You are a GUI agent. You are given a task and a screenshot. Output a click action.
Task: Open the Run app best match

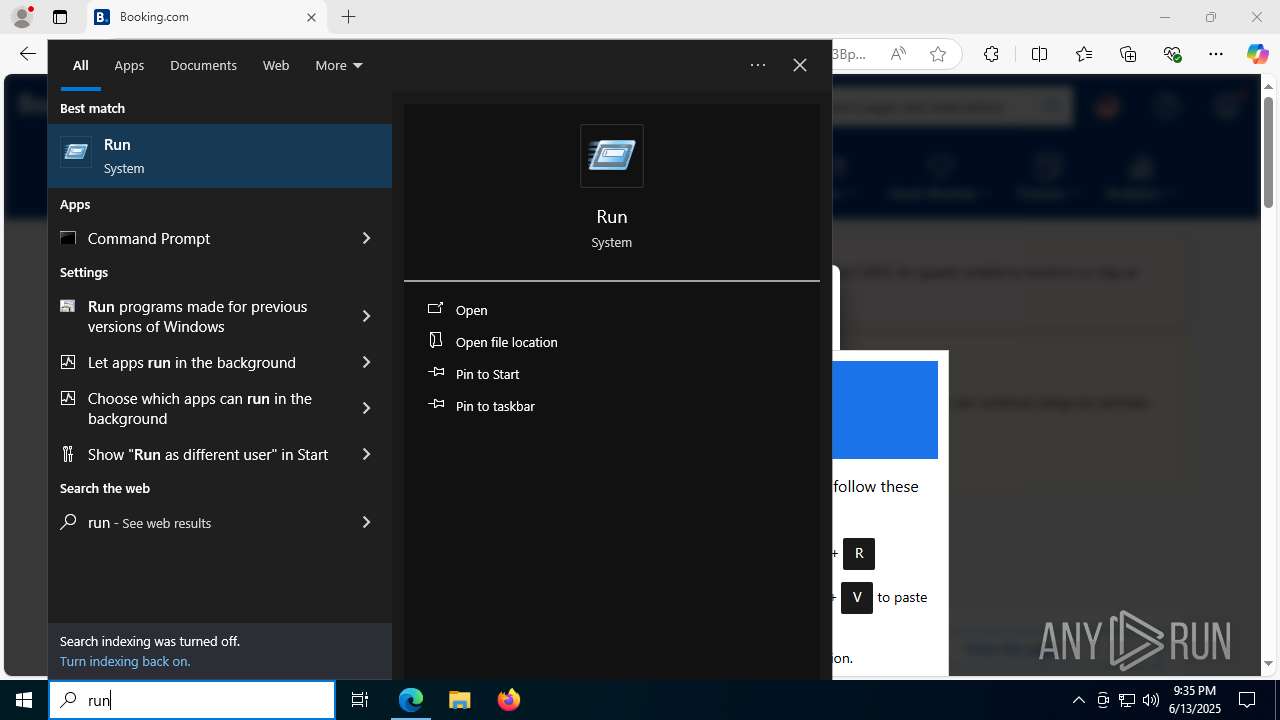click(220, 156)
